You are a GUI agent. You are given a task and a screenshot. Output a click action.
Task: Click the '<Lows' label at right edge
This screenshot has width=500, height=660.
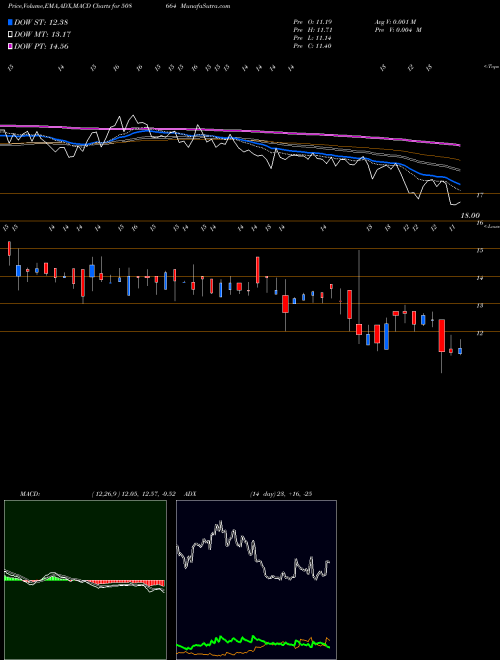click(491, 226)
